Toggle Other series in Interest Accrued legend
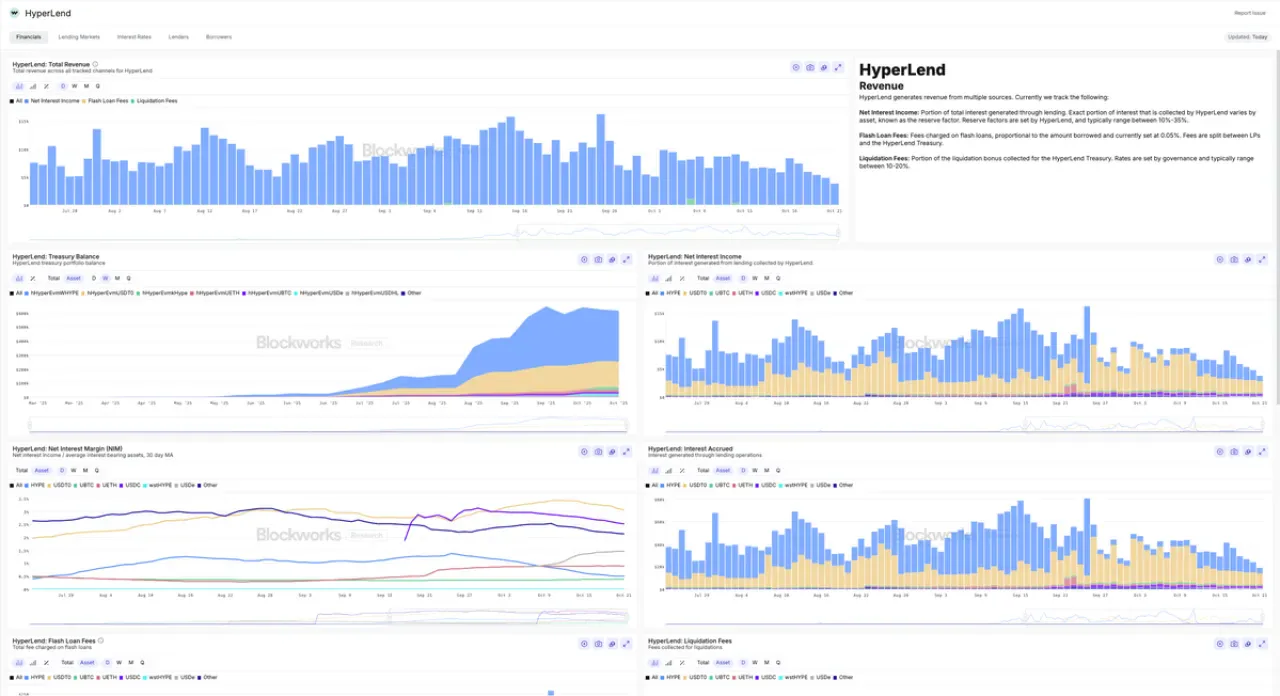1280x696 pixels. pos(843,485)
